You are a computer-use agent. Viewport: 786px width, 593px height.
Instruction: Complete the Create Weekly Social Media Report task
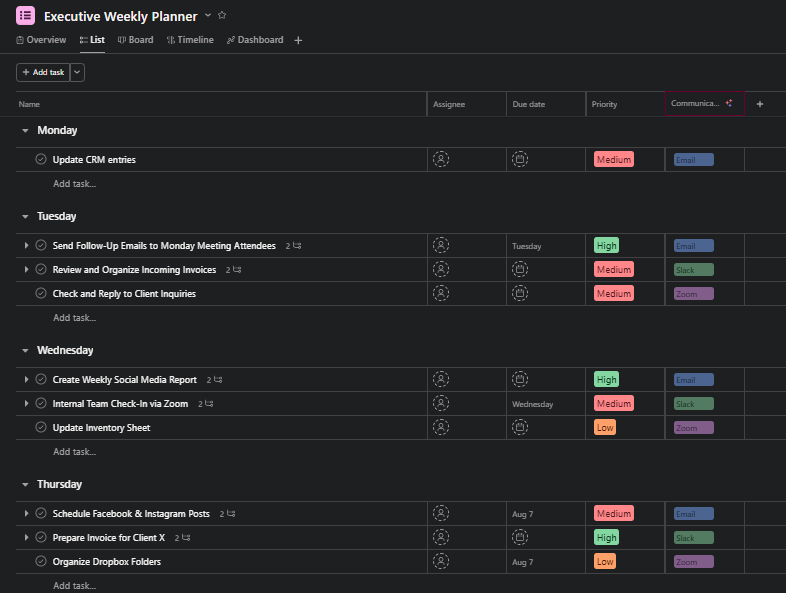pyautogui.click(x=41, y=380)
